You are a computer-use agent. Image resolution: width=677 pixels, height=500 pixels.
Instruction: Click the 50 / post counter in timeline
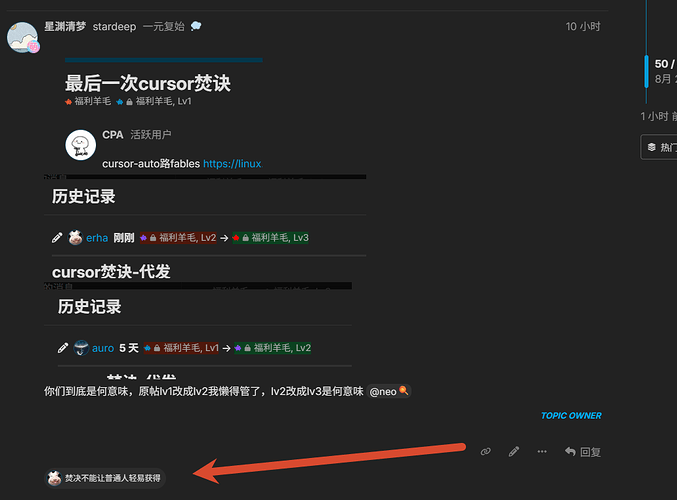[665, 64]
